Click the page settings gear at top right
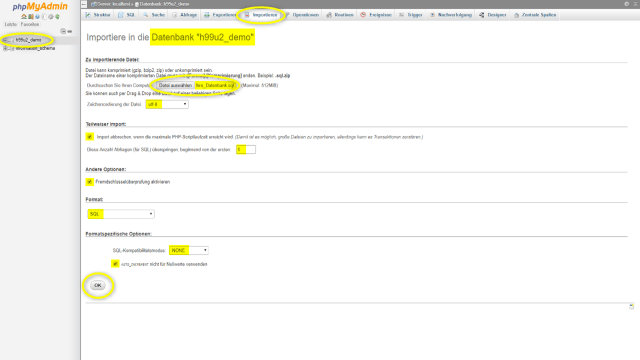 (627, 4)
